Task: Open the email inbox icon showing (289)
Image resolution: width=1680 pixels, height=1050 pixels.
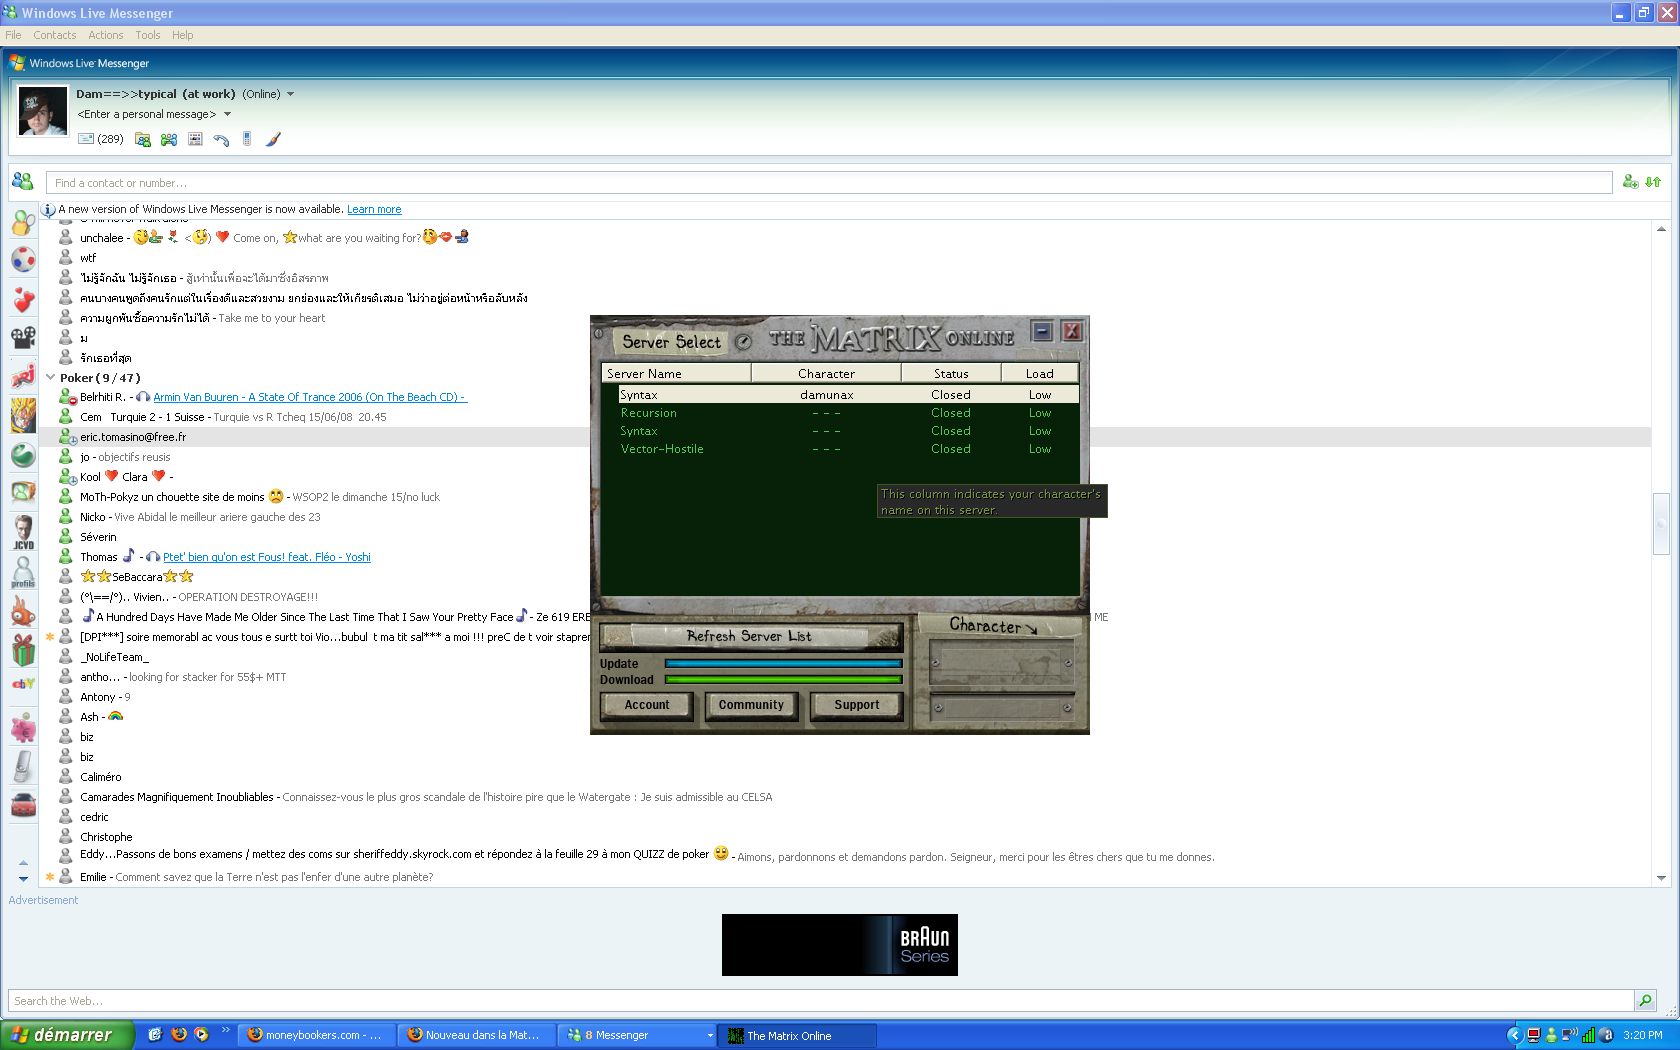Action: (100, 139)
